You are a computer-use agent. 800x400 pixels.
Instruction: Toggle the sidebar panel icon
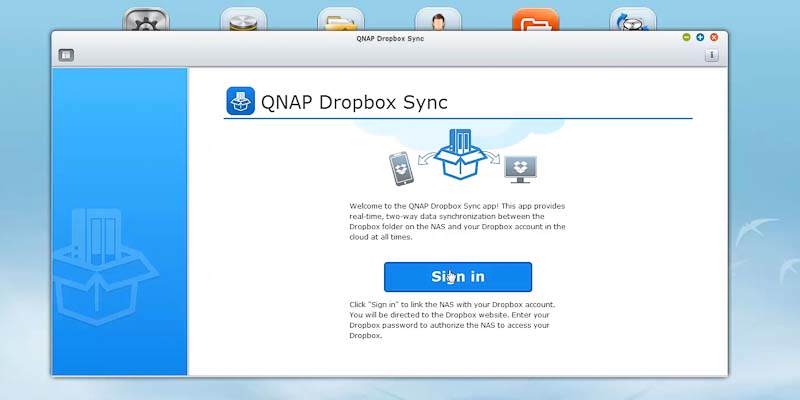click(x=66, y=55)
